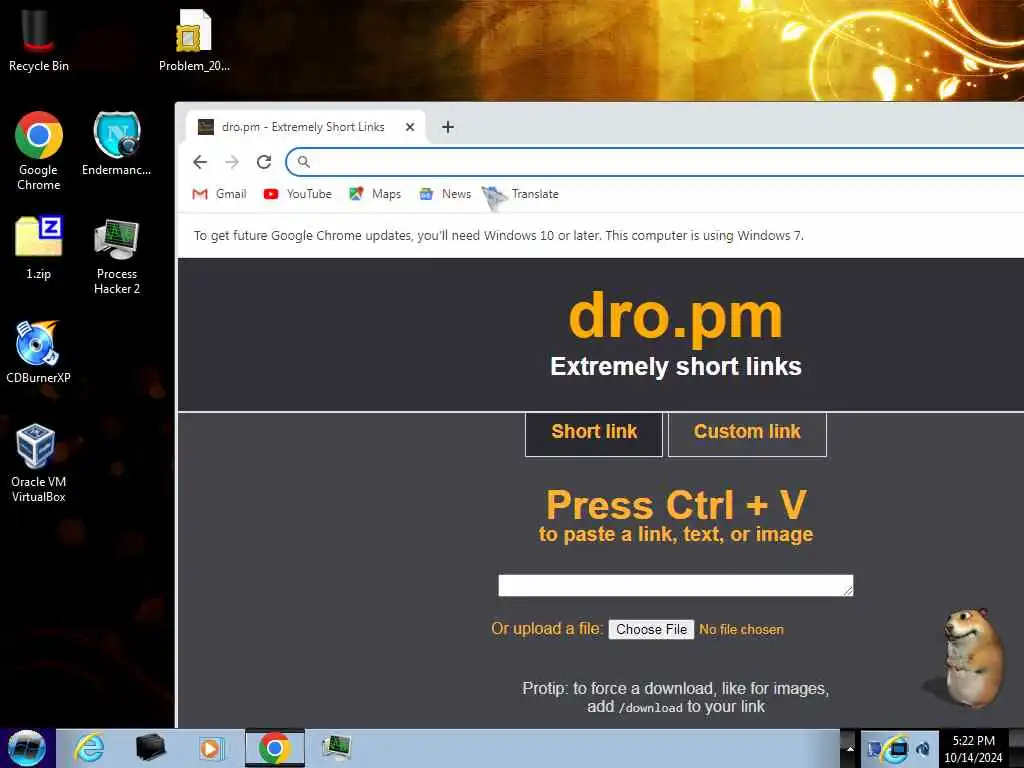Click the network icon in system tray
This screenshot has height=768, width=1024.
(x=899, y=749)
